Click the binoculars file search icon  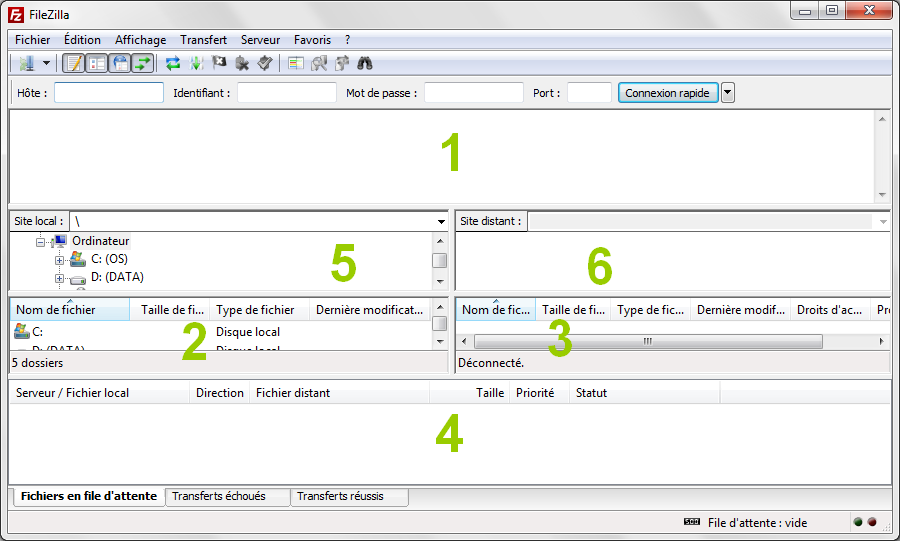(x=365, y=63)
